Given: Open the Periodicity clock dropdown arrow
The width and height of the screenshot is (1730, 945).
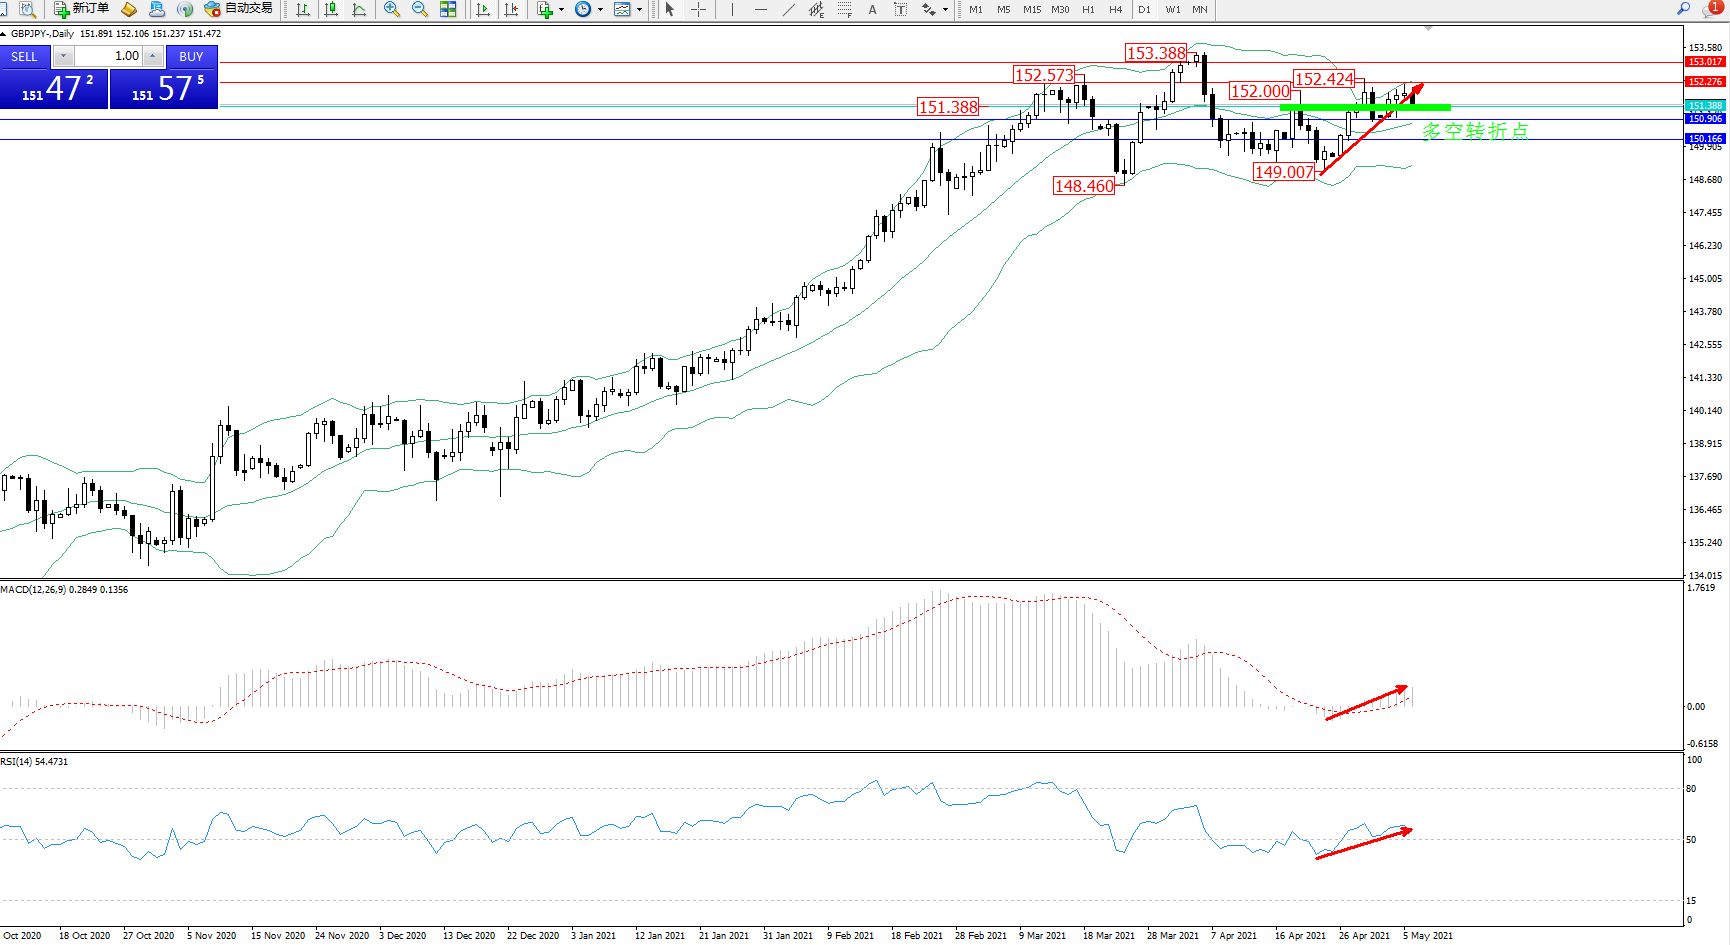Looking at the screenshot, I should (600, 10).
